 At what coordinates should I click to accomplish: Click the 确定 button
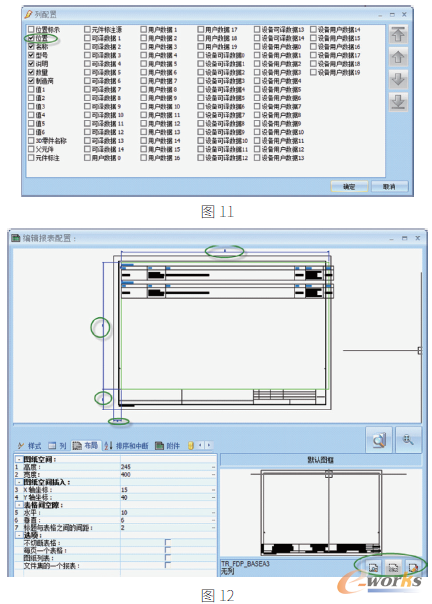pos(349,187)
